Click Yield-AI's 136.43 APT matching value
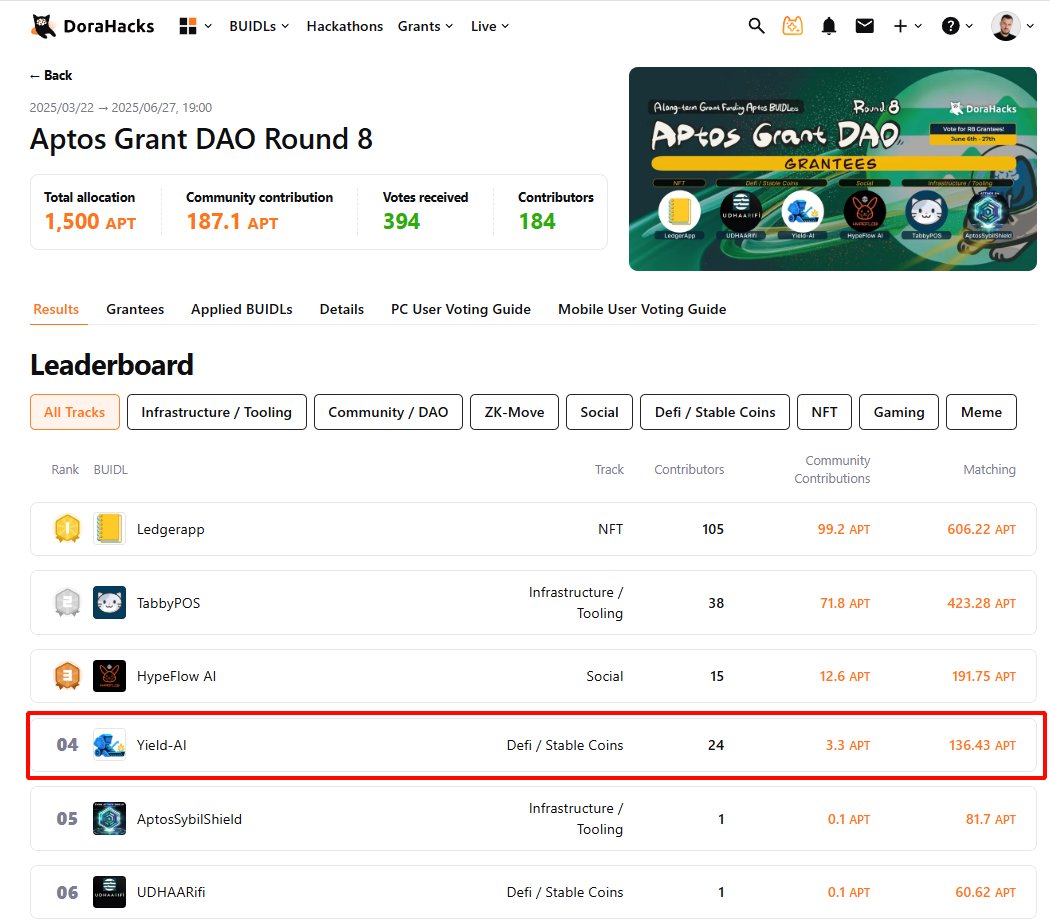This screenshot has width=1050, height=922. coord(982,745)
